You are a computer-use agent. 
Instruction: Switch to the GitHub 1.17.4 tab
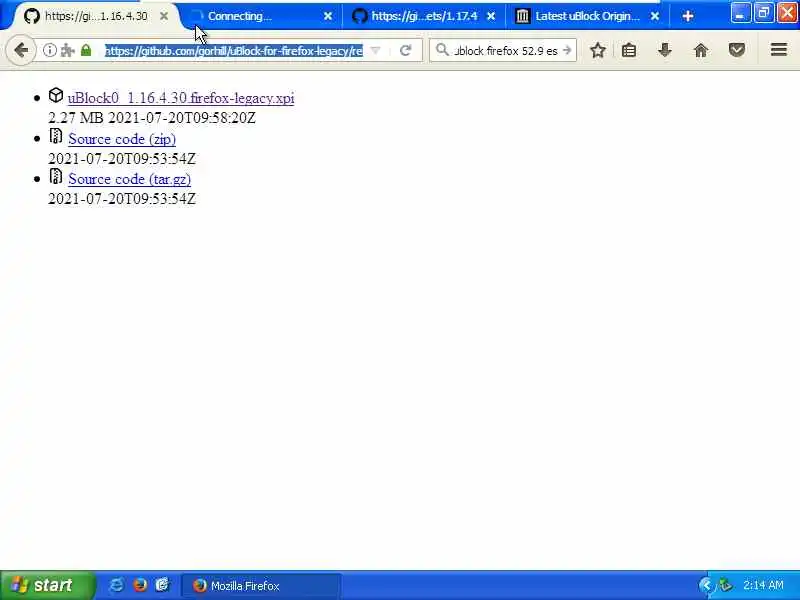[424, 16]
